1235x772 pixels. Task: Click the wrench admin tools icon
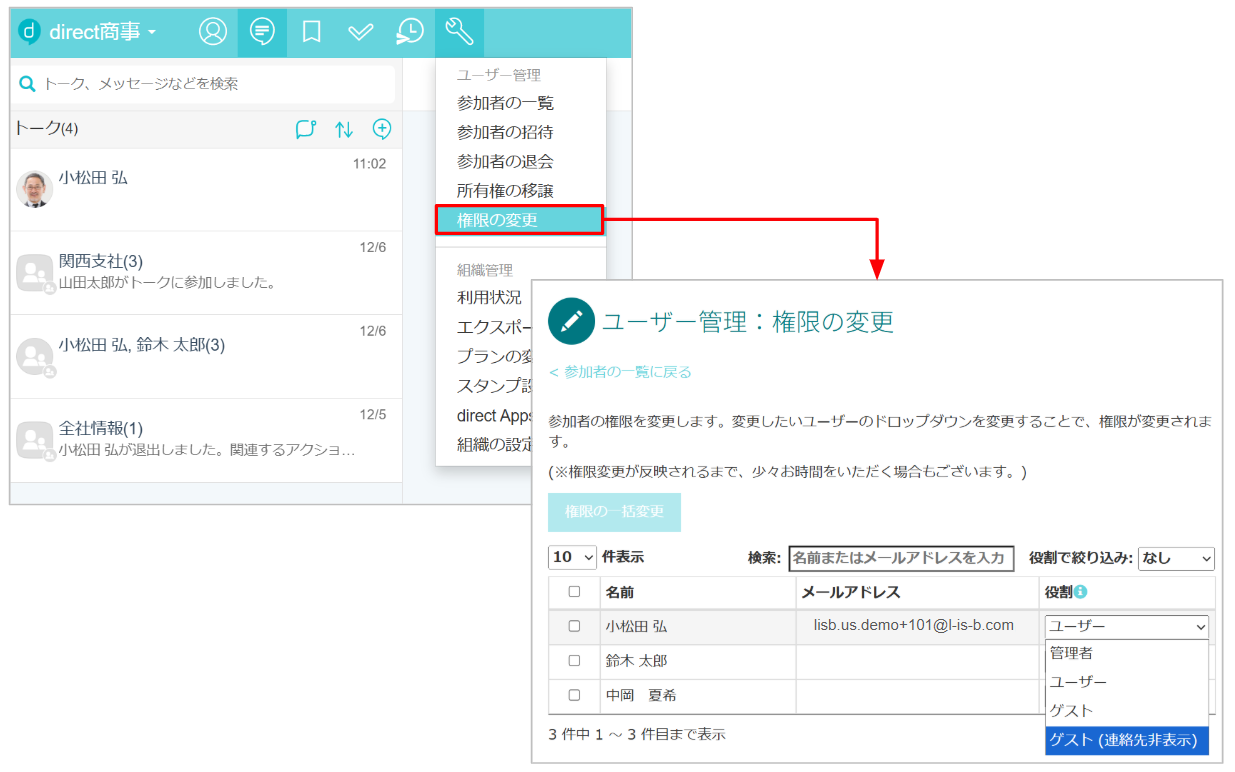(x=459, y=32)
